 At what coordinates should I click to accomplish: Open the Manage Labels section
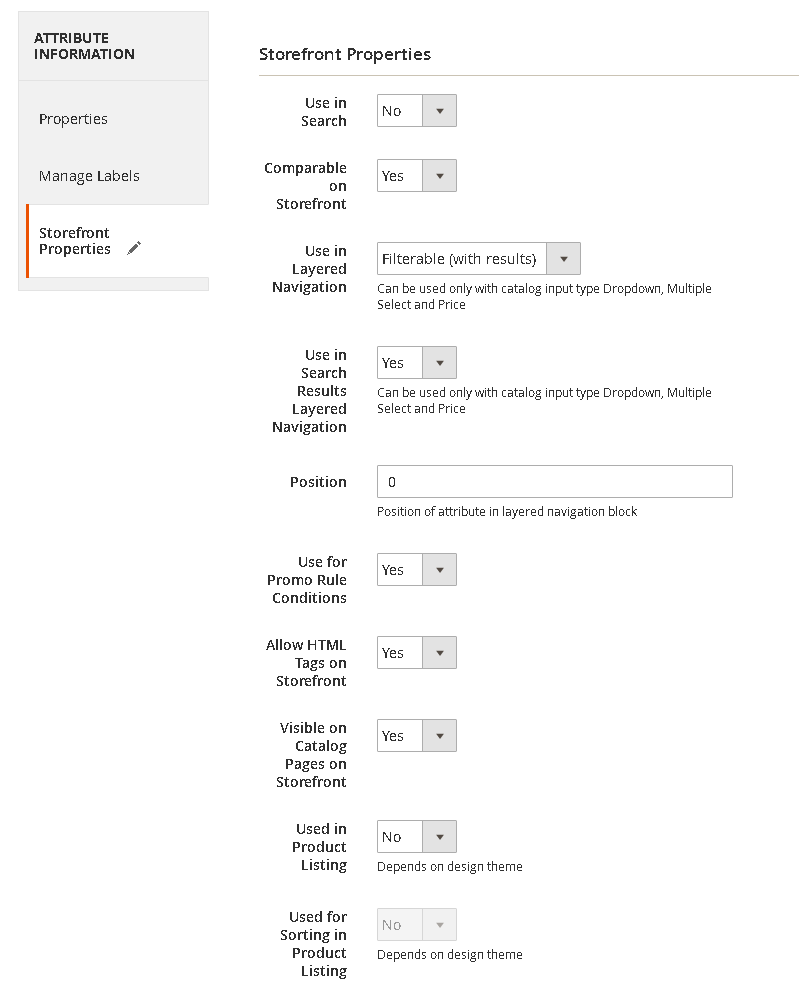click(88, 175)
